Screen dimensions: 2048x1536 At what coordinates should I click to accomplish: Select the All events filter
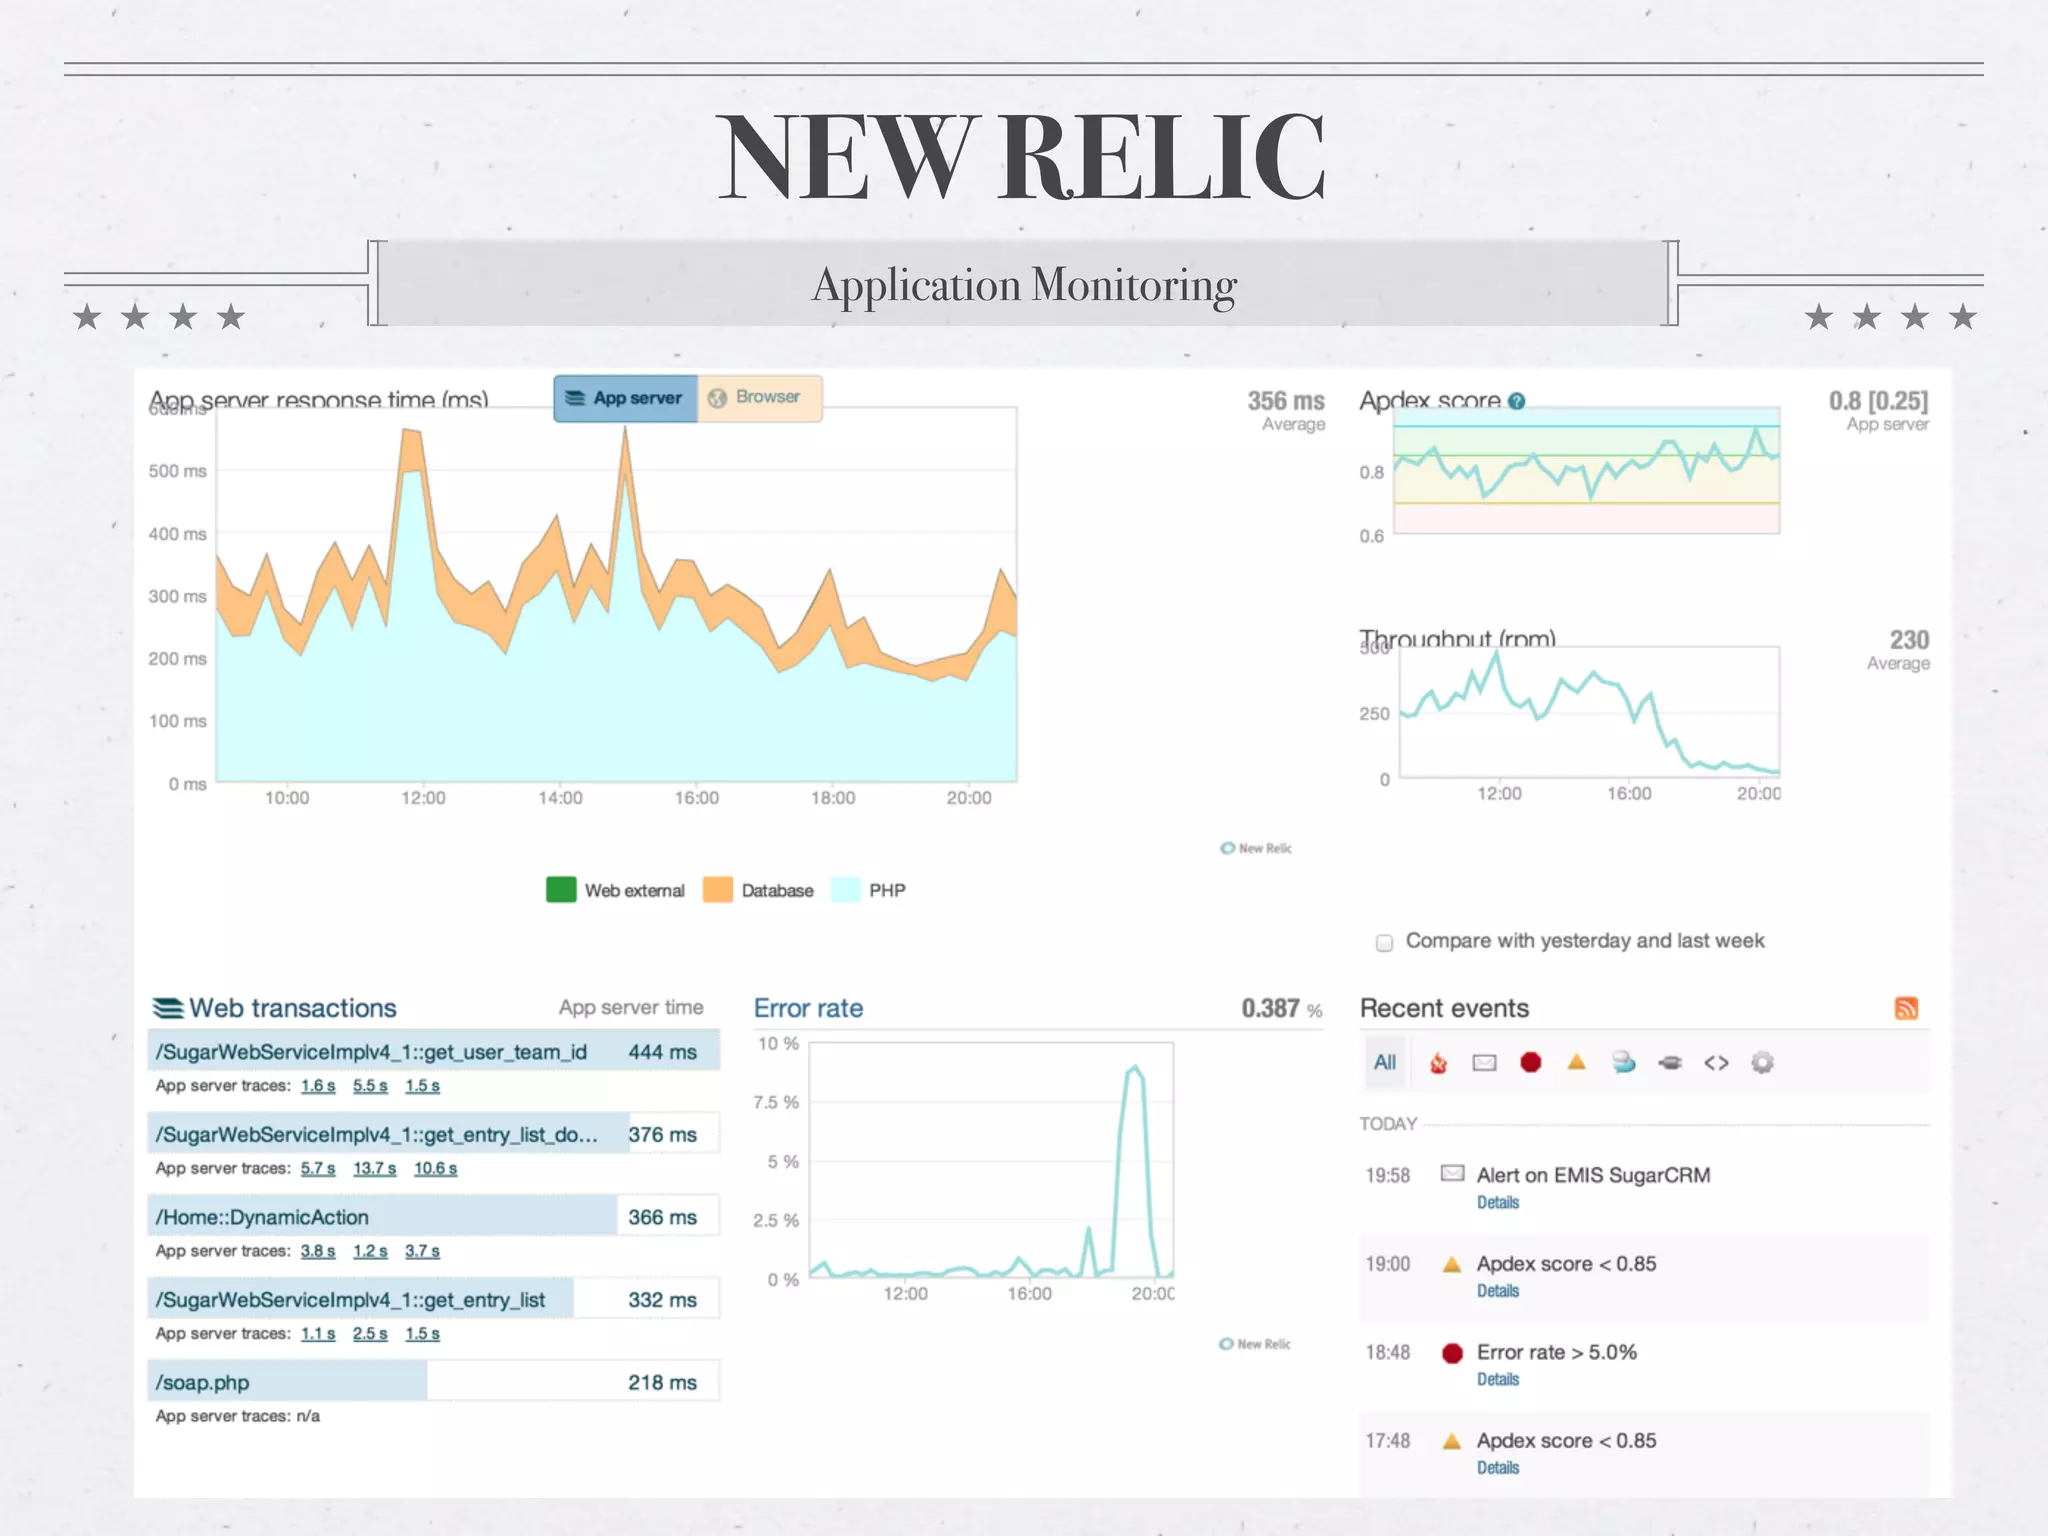point(1385,1063)
